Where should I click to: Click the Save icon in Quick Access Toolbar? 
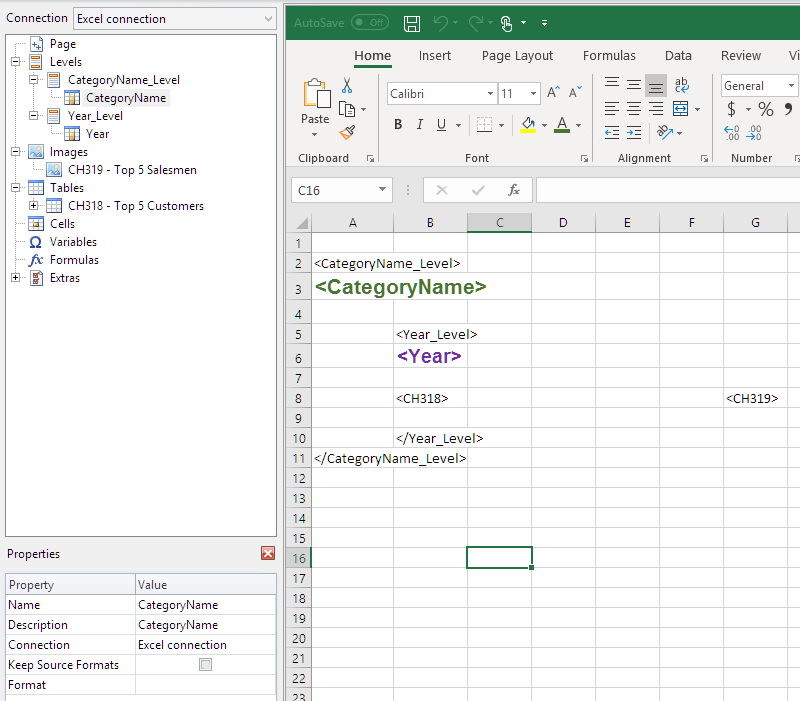(x=411, y=22)
